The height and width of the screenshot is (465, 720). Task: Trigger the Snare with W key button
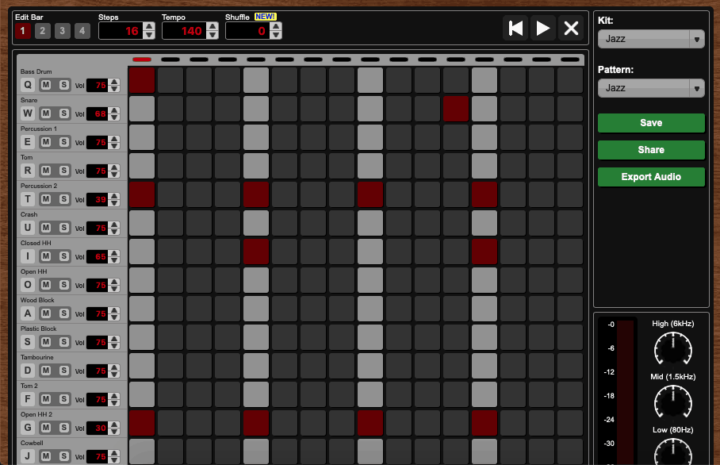[x=28, y=114]
